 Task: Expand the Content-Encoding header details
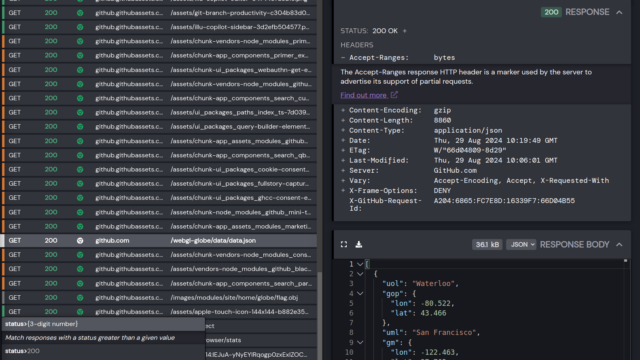pyautogui.click(x=343, y=110)
